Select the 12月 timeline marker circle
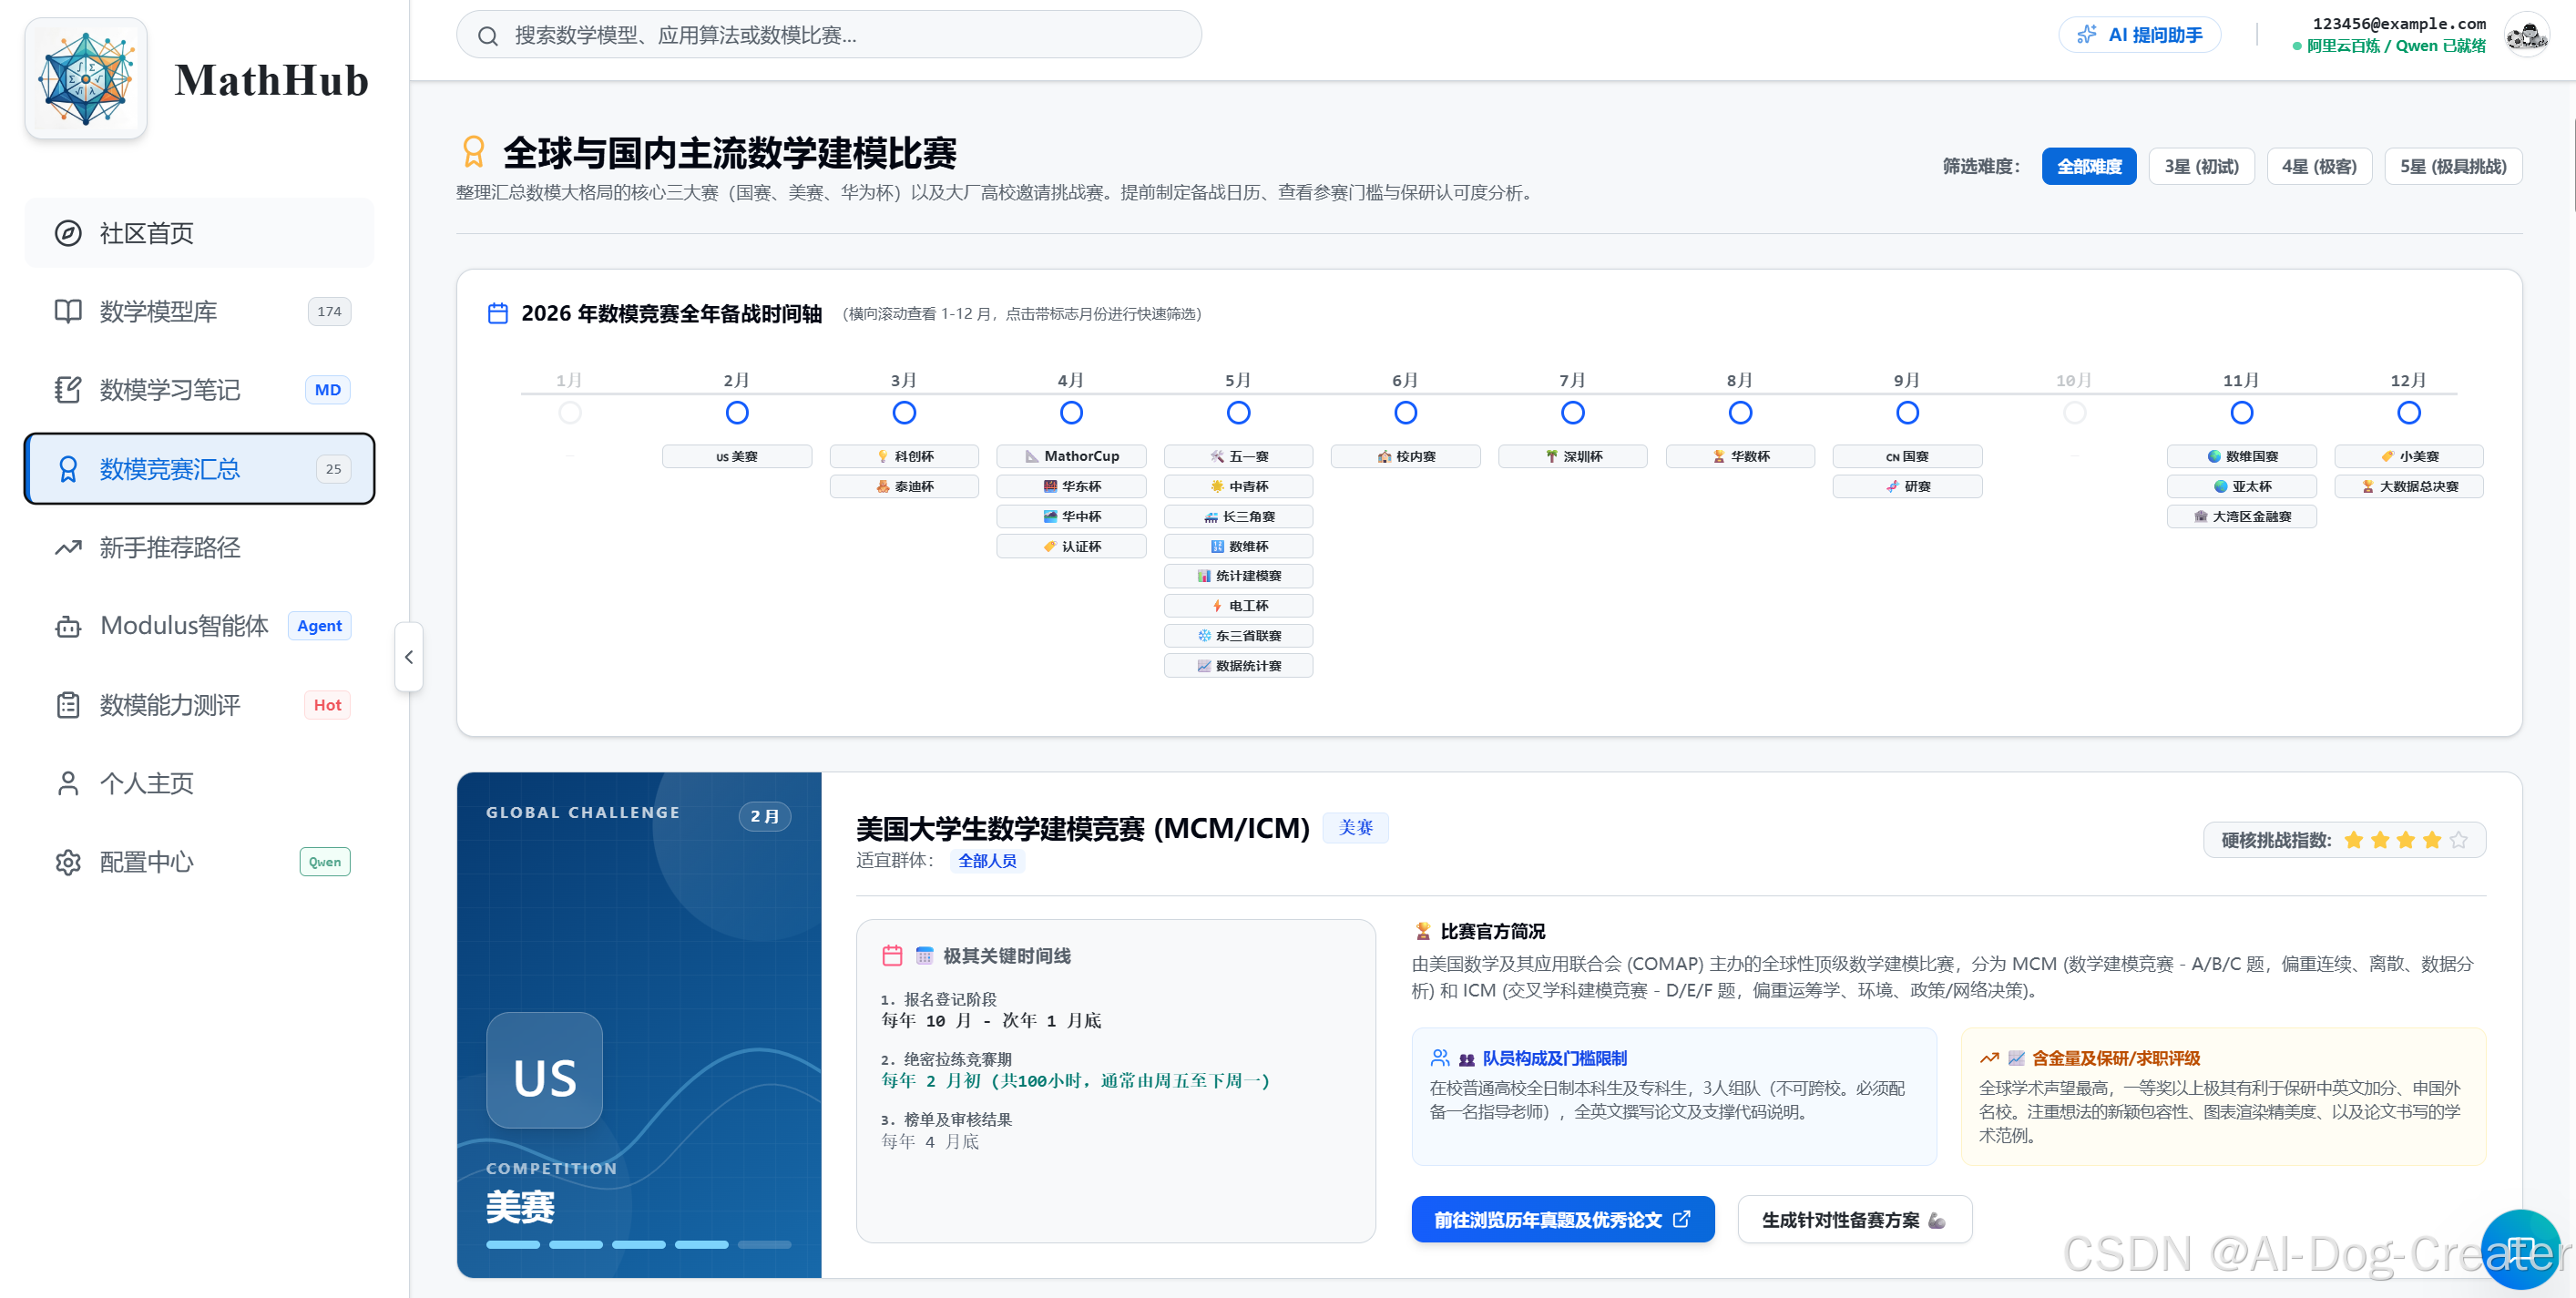2576x1298 pixels. click(2409, 412)
